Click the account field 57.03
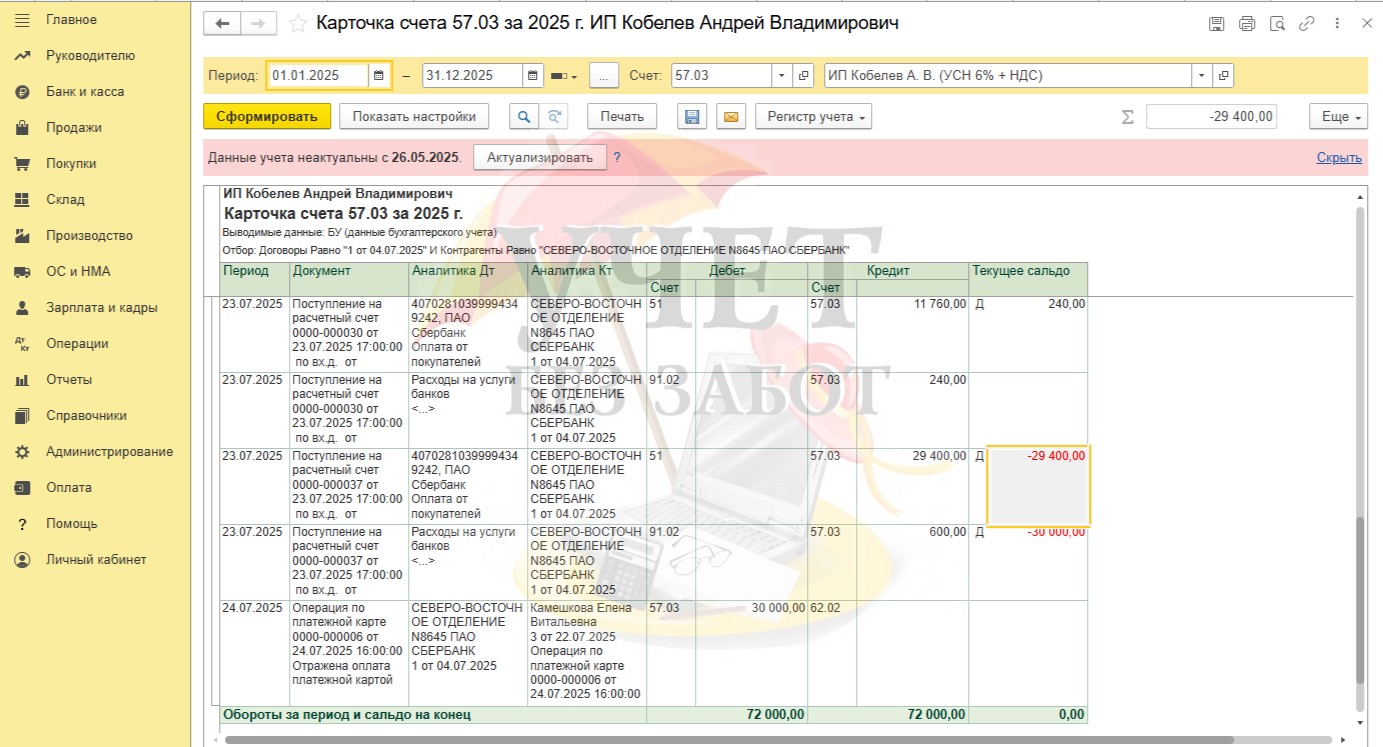Image resolution: width=1383 pixels, height=747 pixels. point(721,76)
